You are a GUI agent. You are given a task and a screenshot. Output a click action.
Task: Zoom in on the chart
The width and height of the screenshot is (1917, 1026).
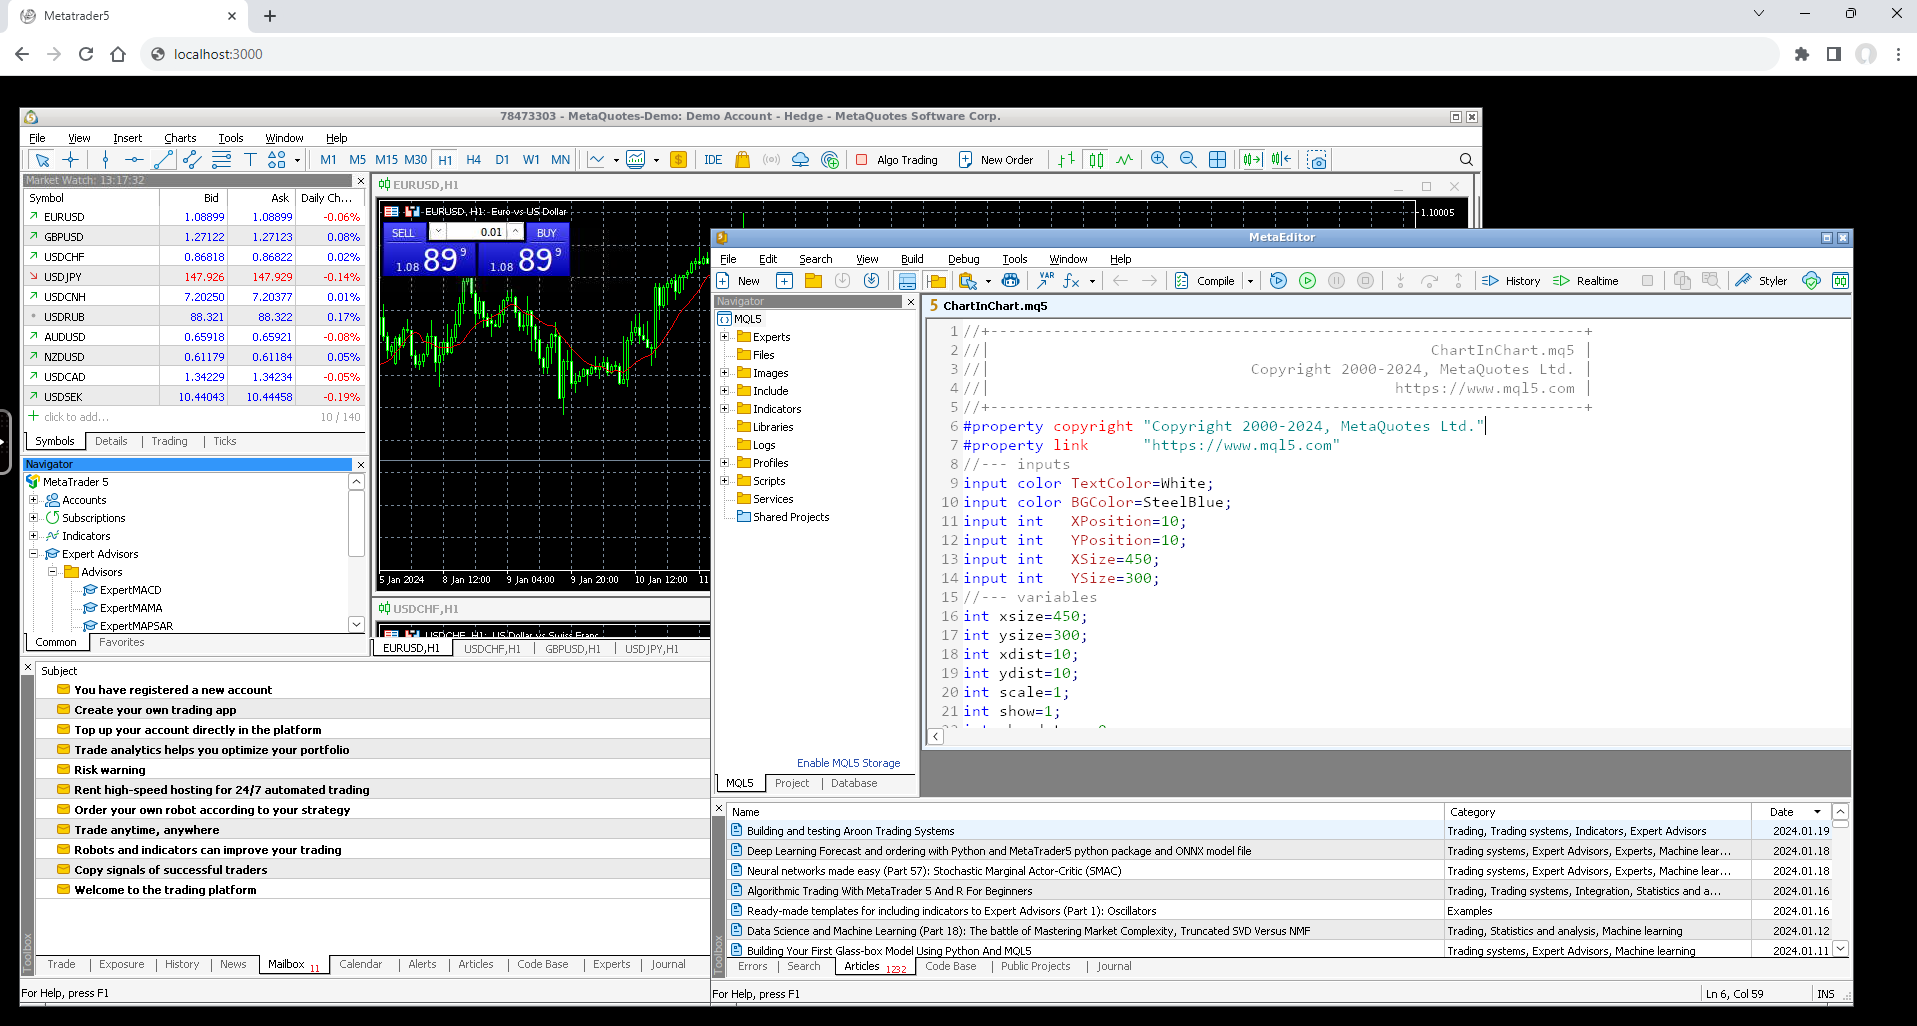pyautogui.click(x=1159, y=160)
